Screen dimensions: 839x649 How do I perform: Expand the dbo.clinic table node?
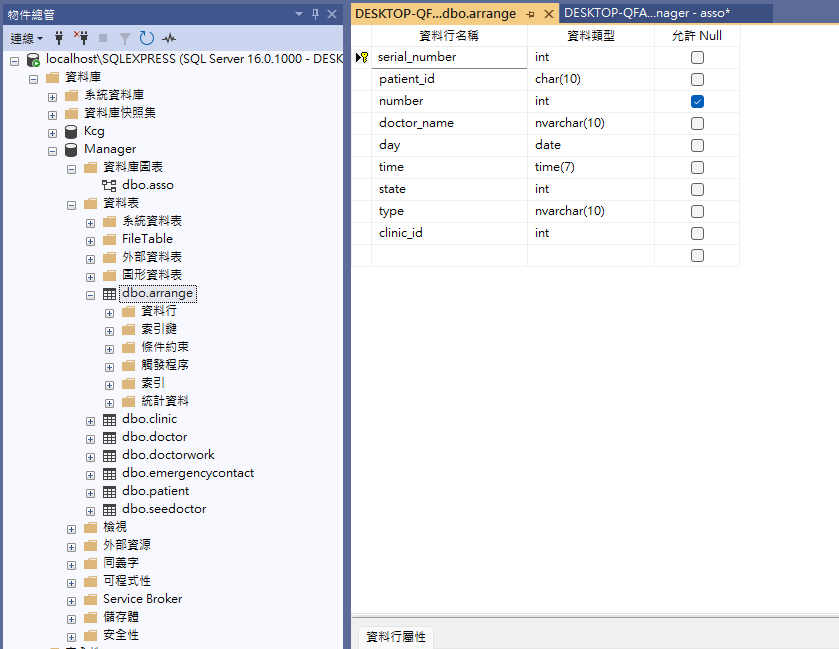click(x=91, y=419)
